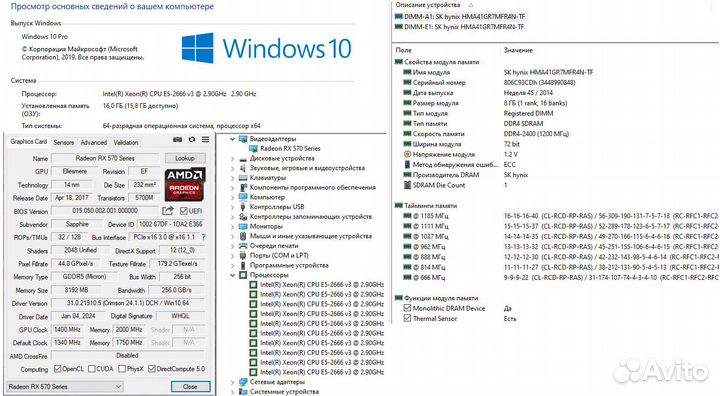Click the GPU-Z screenshot camera icon
The width and height of the screenshot is (720, 396).
point(177,140)
